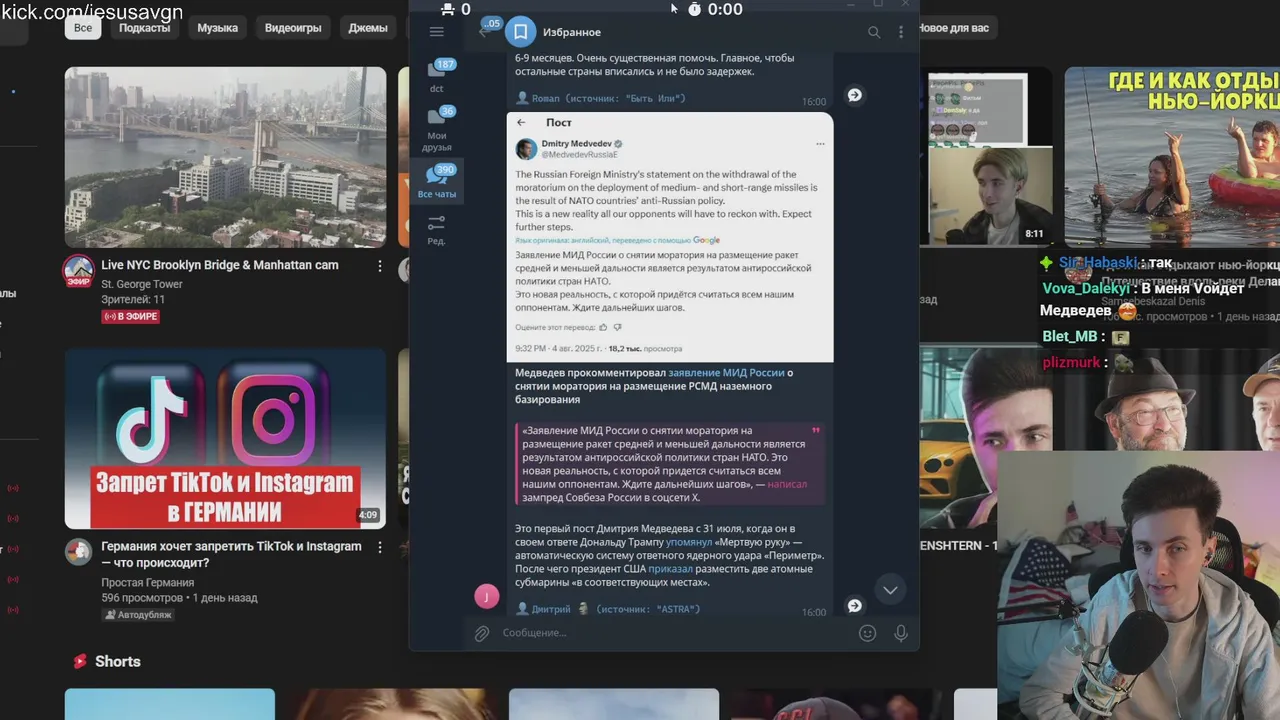Image resolution: width=1280 pixels, height=720 pixels.
Task: Open Ред. folder edit settings
Action: click(x=436, y=229)
